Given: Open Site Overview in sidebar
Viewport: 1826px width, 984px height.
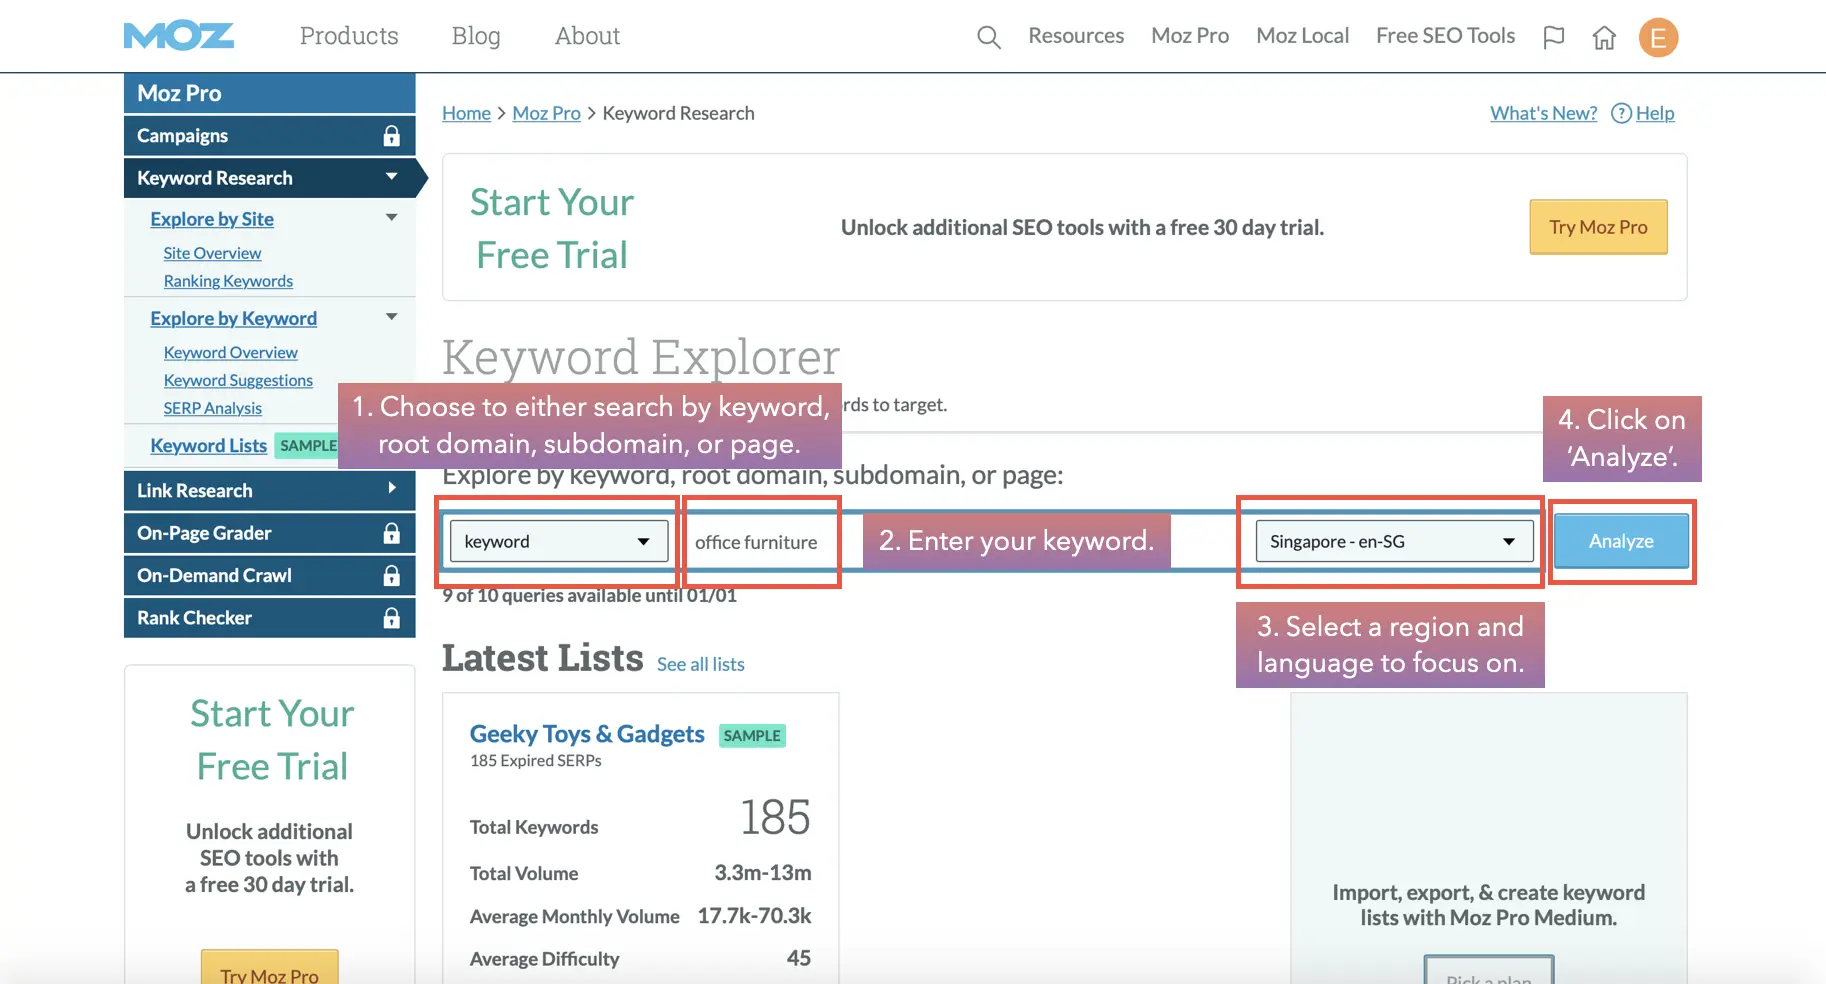Looking at the screenshot, I should tap(212, 253).
